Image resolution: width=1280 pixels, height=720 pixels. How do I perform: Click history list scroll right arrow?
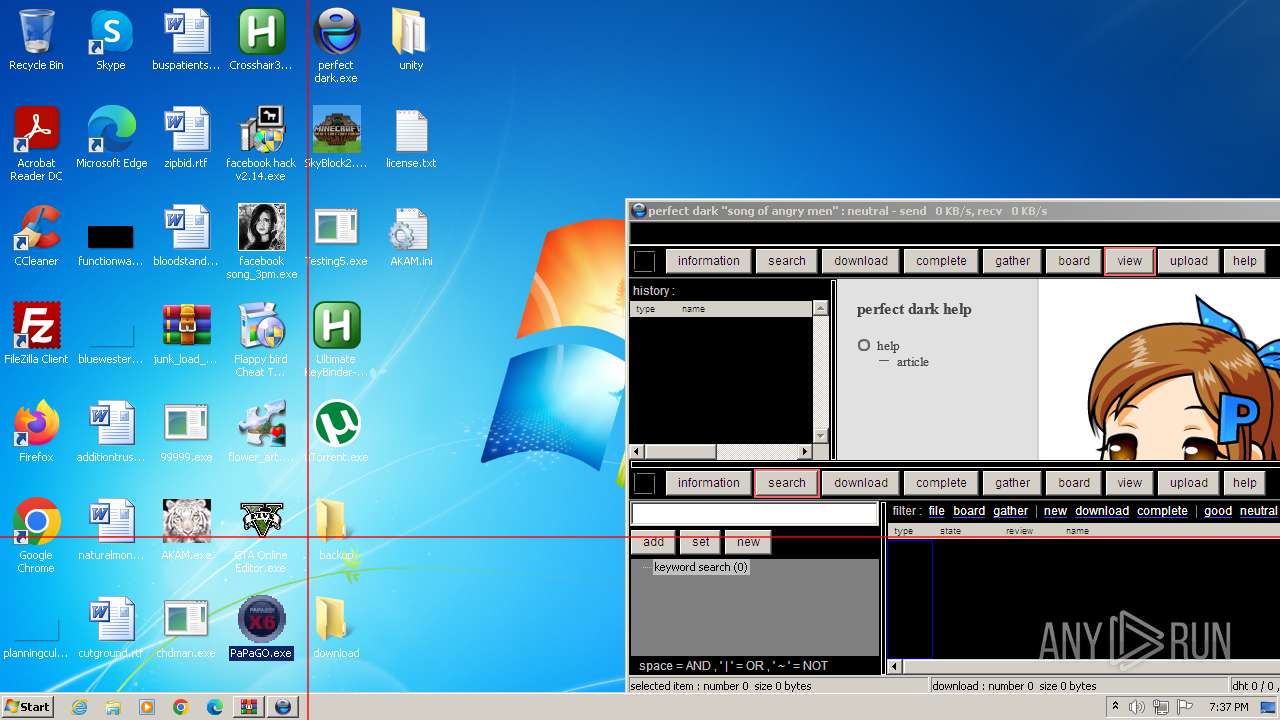coord(805,451)
